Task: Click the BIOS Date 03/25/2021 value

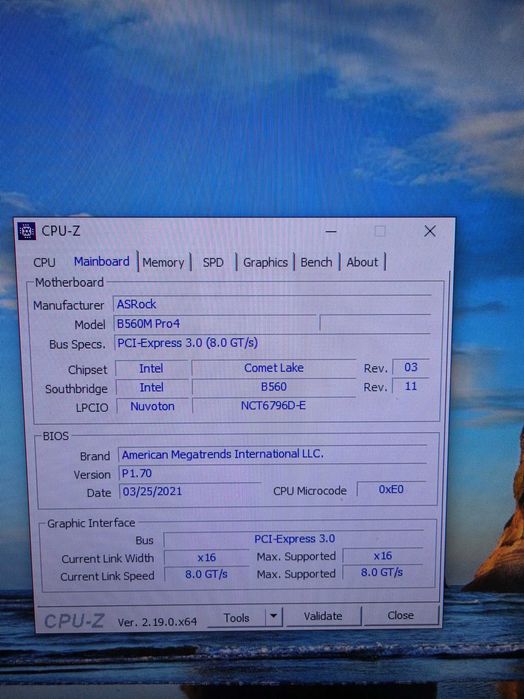Action: click(190, 491)
